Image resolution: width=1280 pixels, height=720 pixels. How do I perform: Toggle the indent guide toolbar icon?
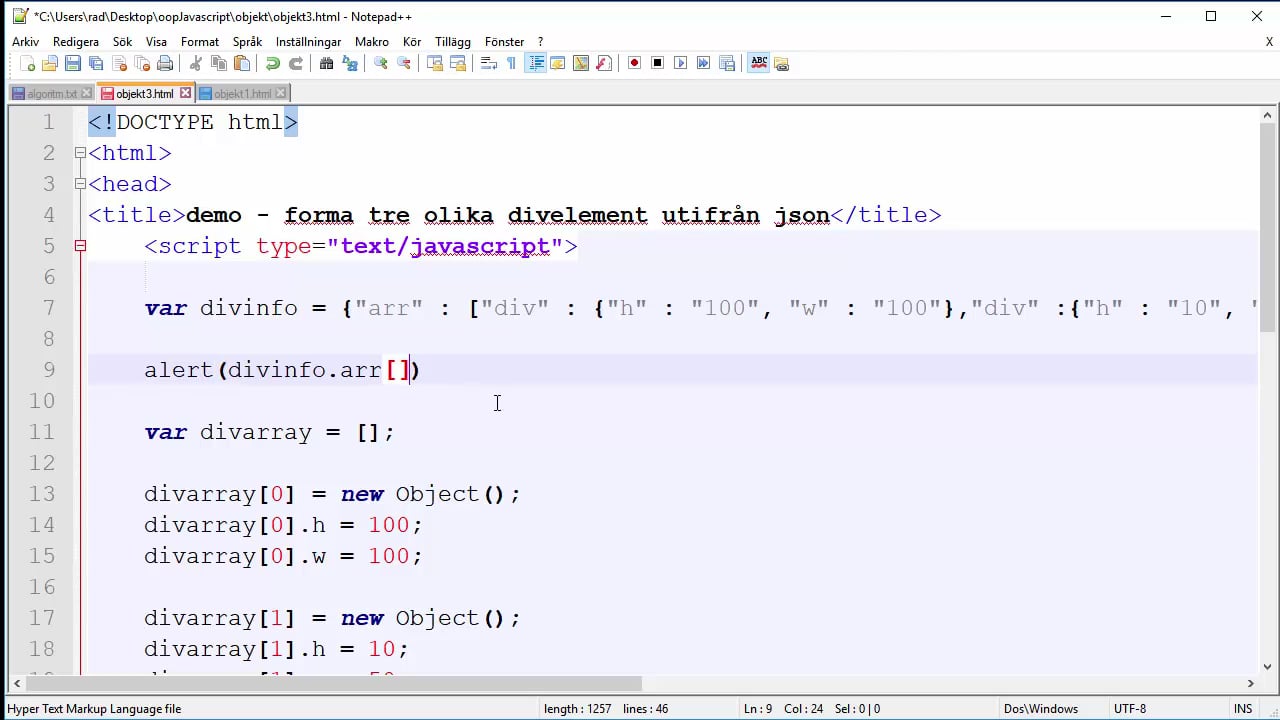click(x=536, y=63)
